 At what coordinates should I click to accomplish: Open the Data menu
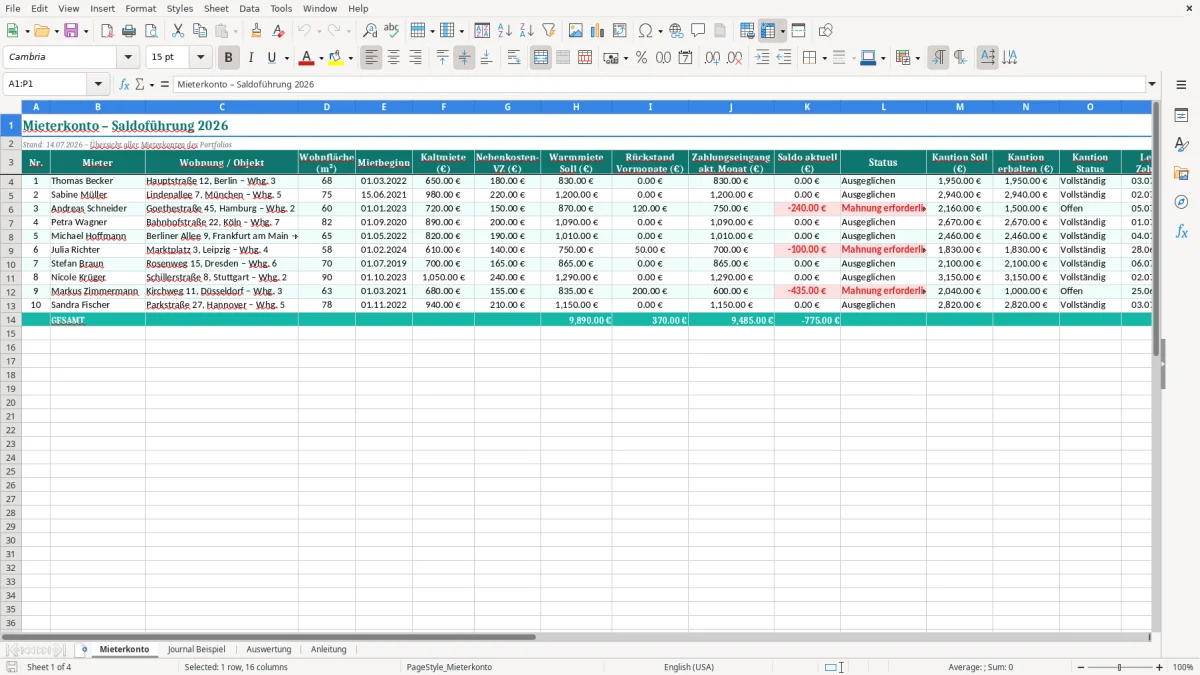(x=249, y=8)
